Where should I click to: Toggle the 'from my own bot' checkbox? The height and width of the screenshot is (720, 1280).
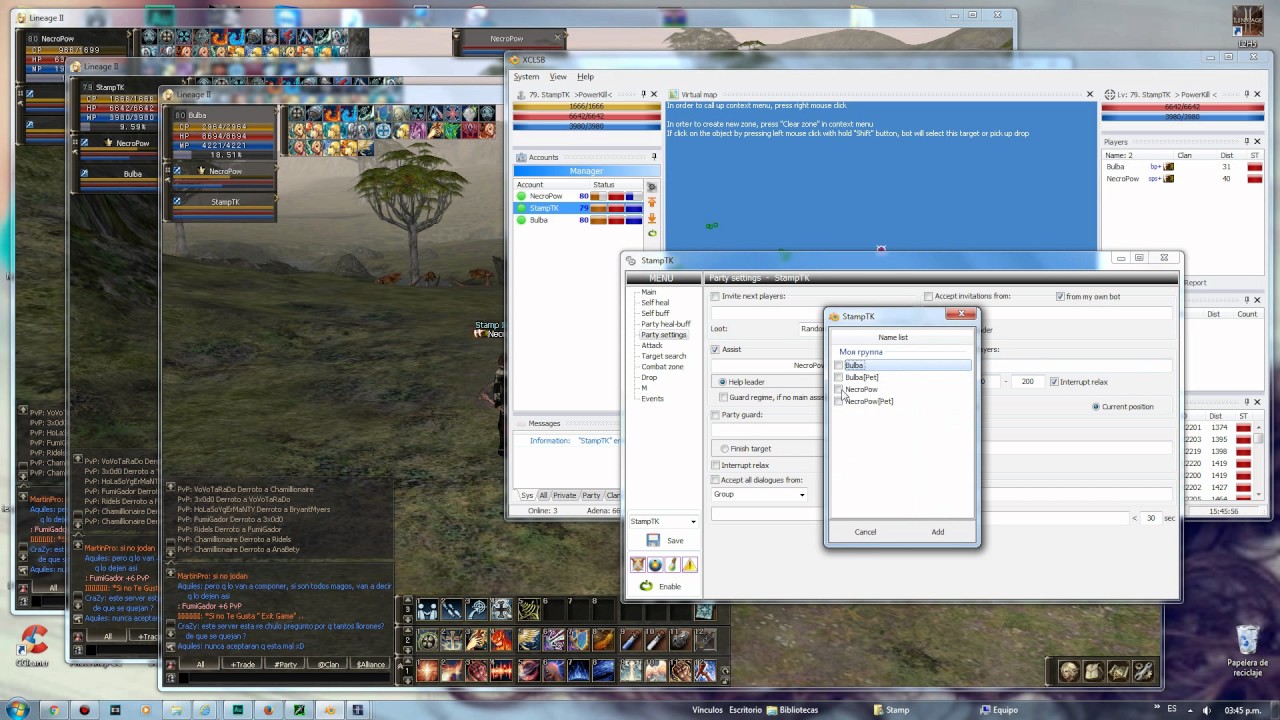click(1060, 297)
